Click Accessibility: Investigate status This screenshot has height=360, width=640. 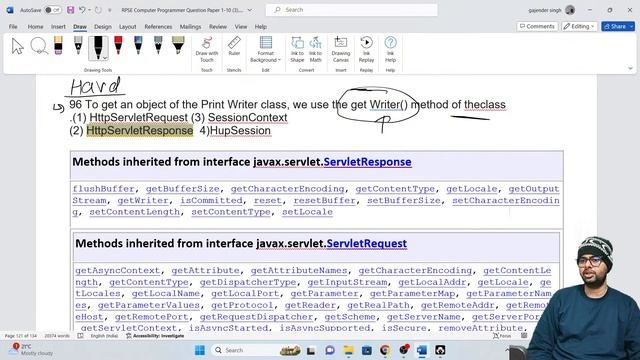click(155, 336)
